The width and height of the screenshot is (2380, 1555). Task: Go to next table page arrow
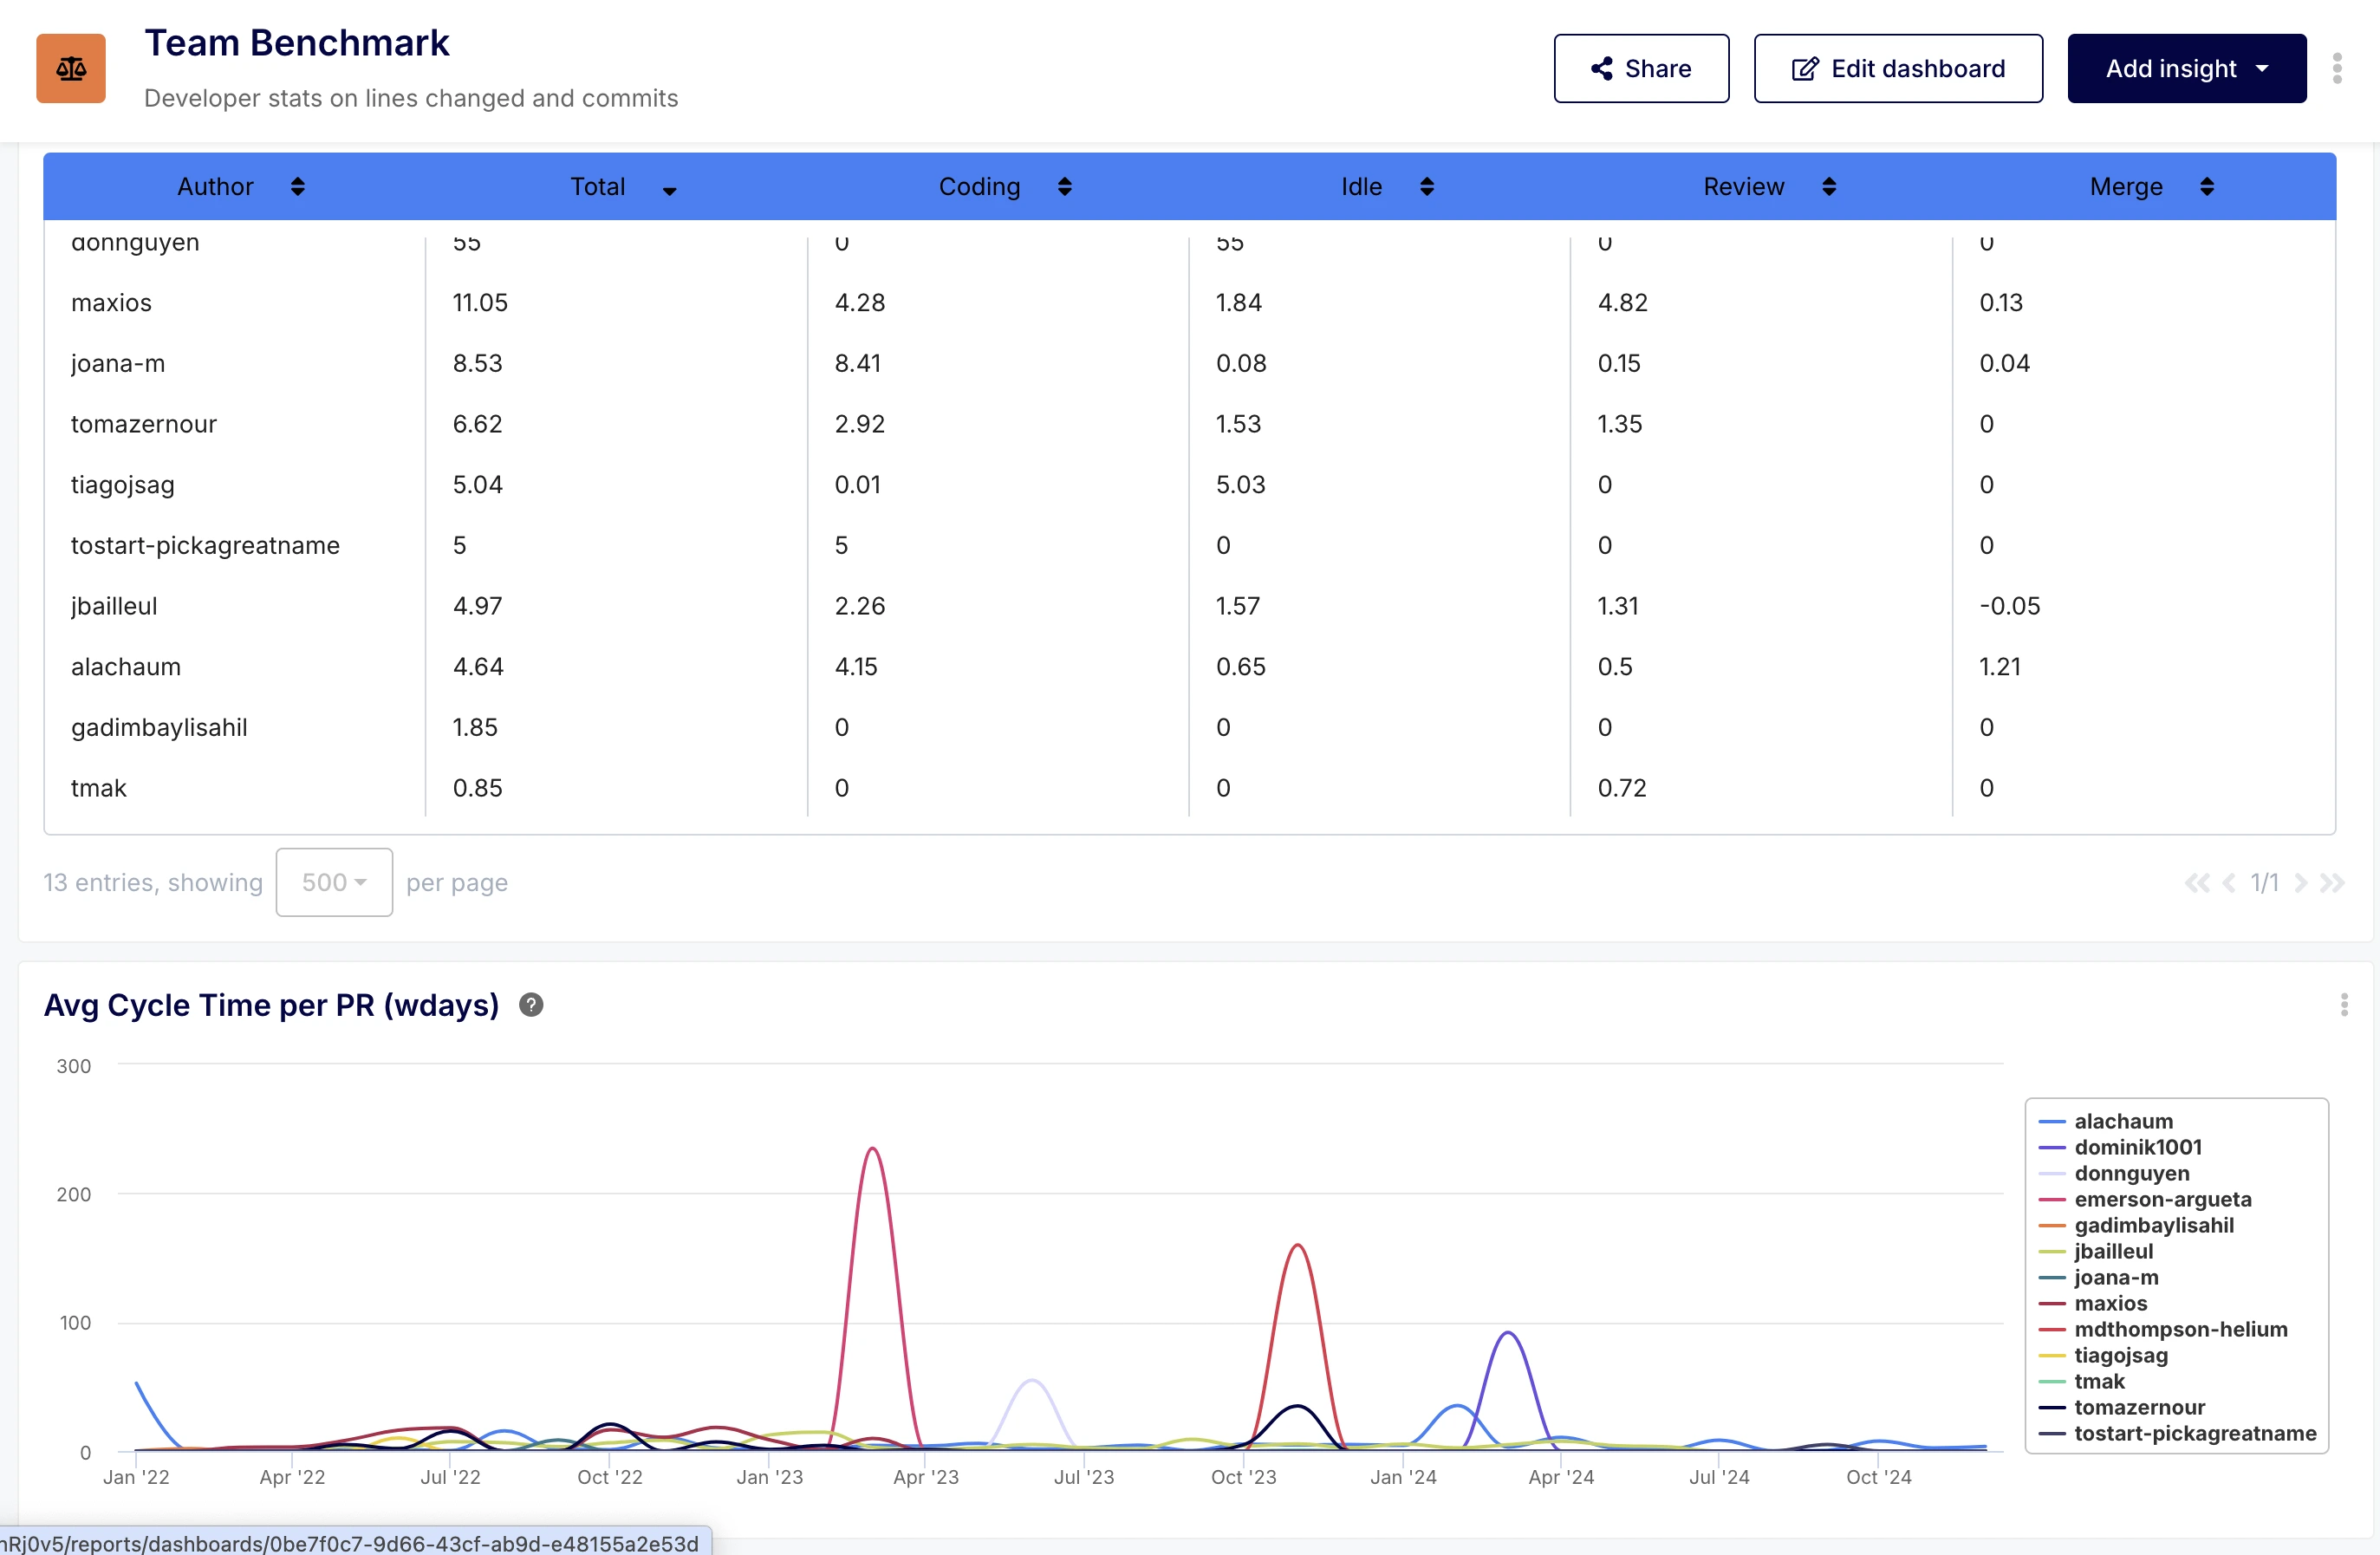[2301, 883]
